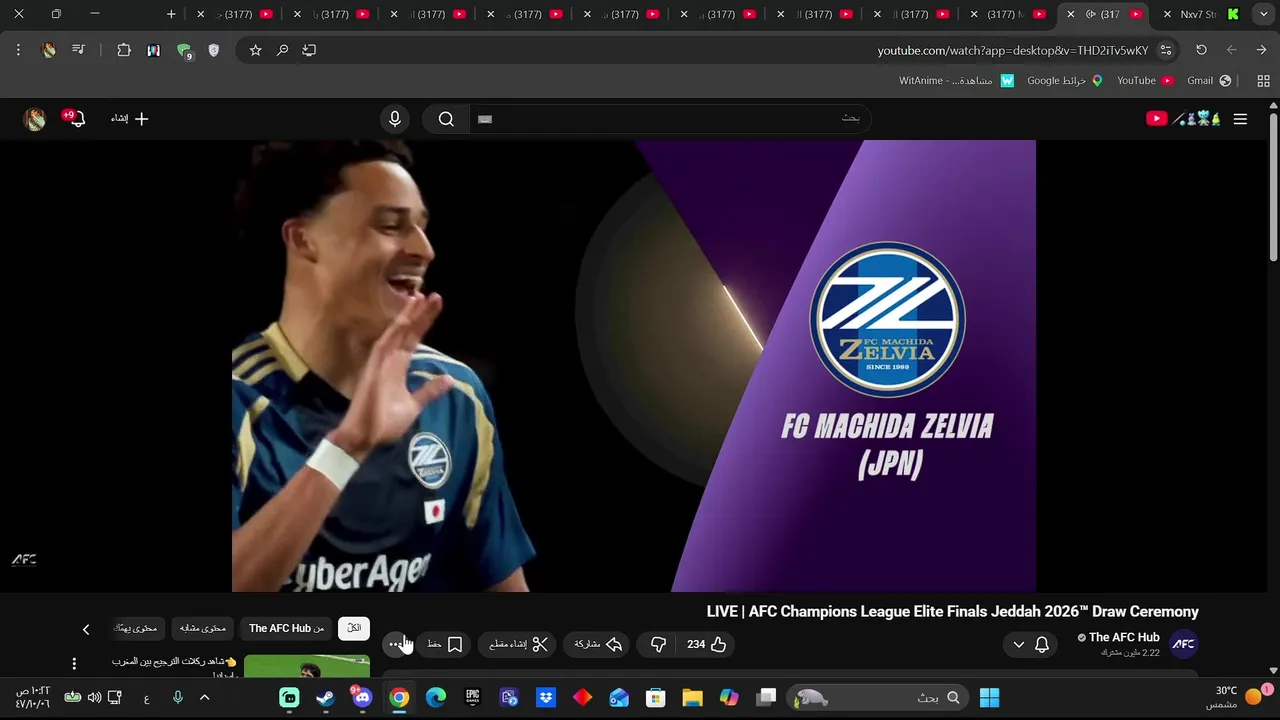Click the إنشاء create button
1280x720 pixels.
point(129,119)
